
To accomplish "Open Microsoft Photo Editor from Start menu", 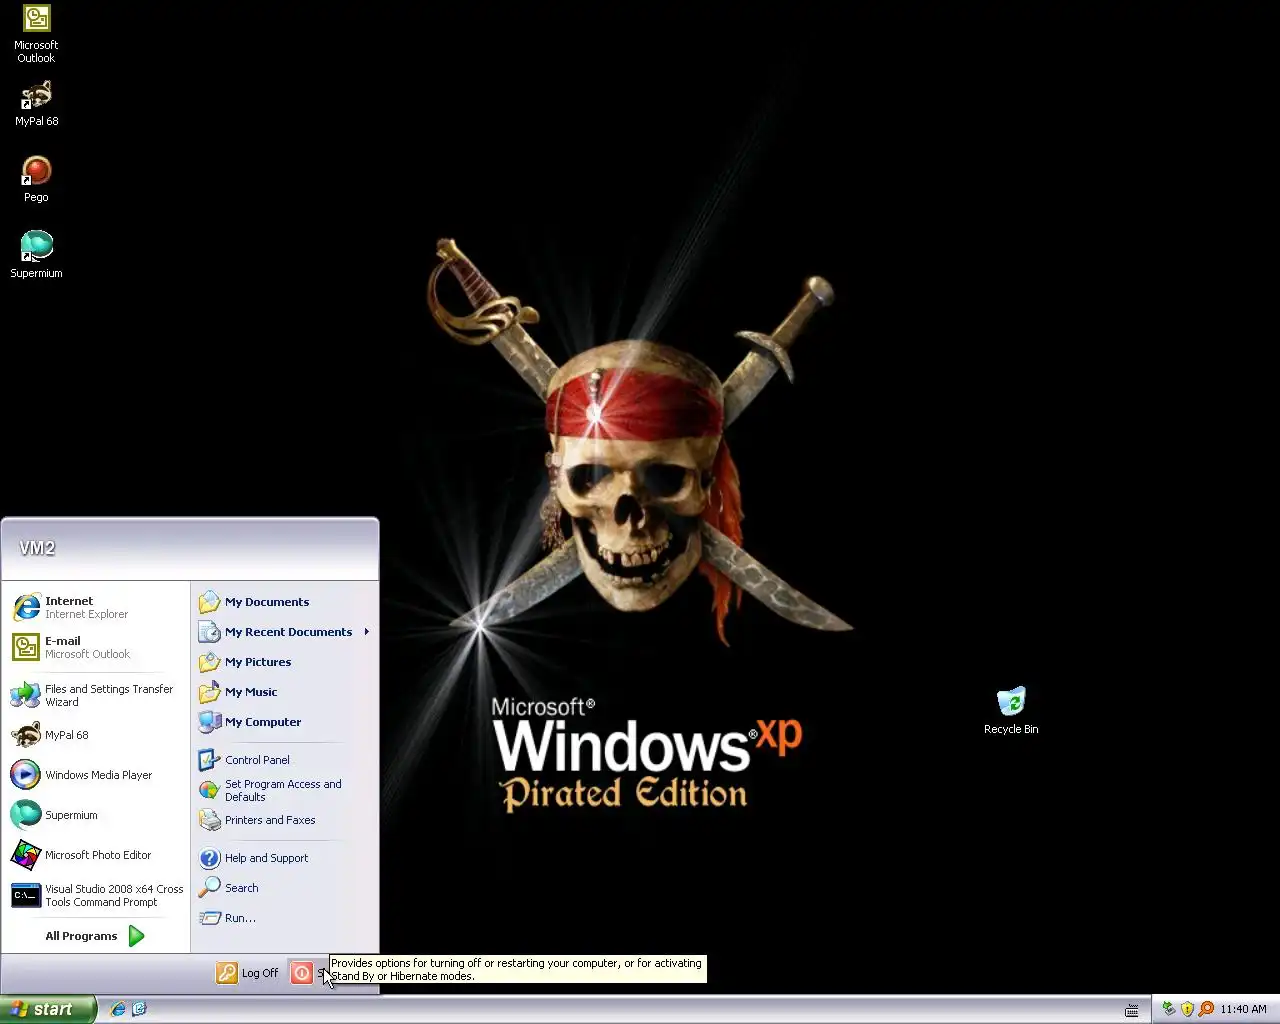I will (96, 855).
